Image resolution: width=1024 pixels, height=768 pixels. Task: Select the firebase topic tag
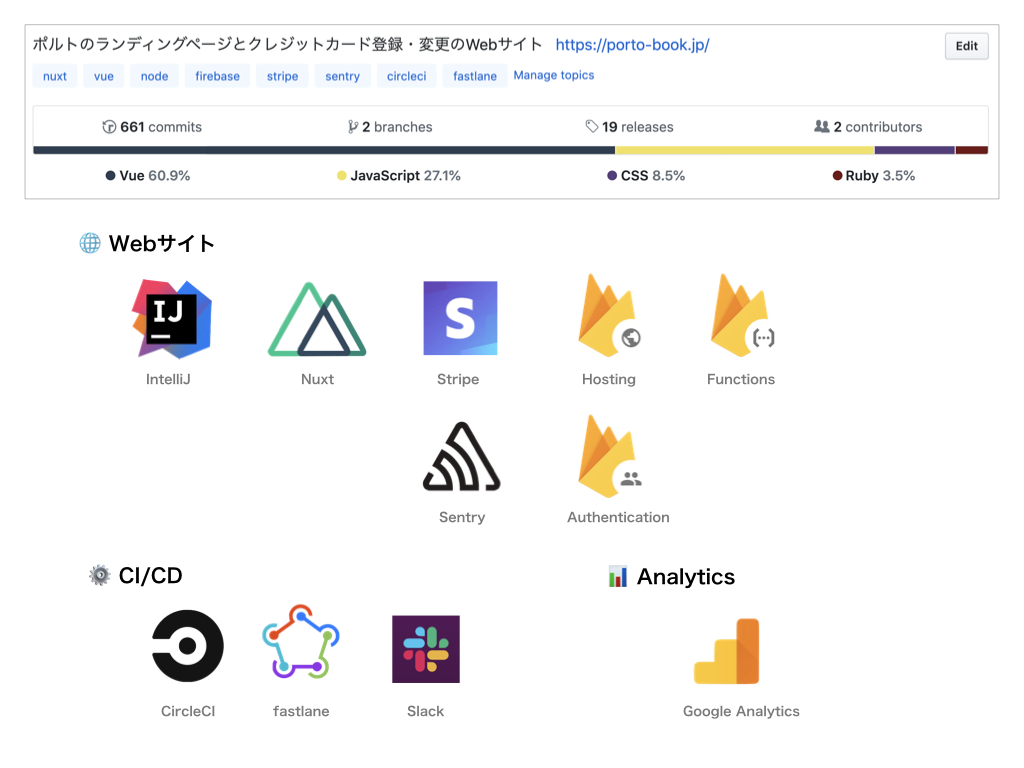point(217,76)
